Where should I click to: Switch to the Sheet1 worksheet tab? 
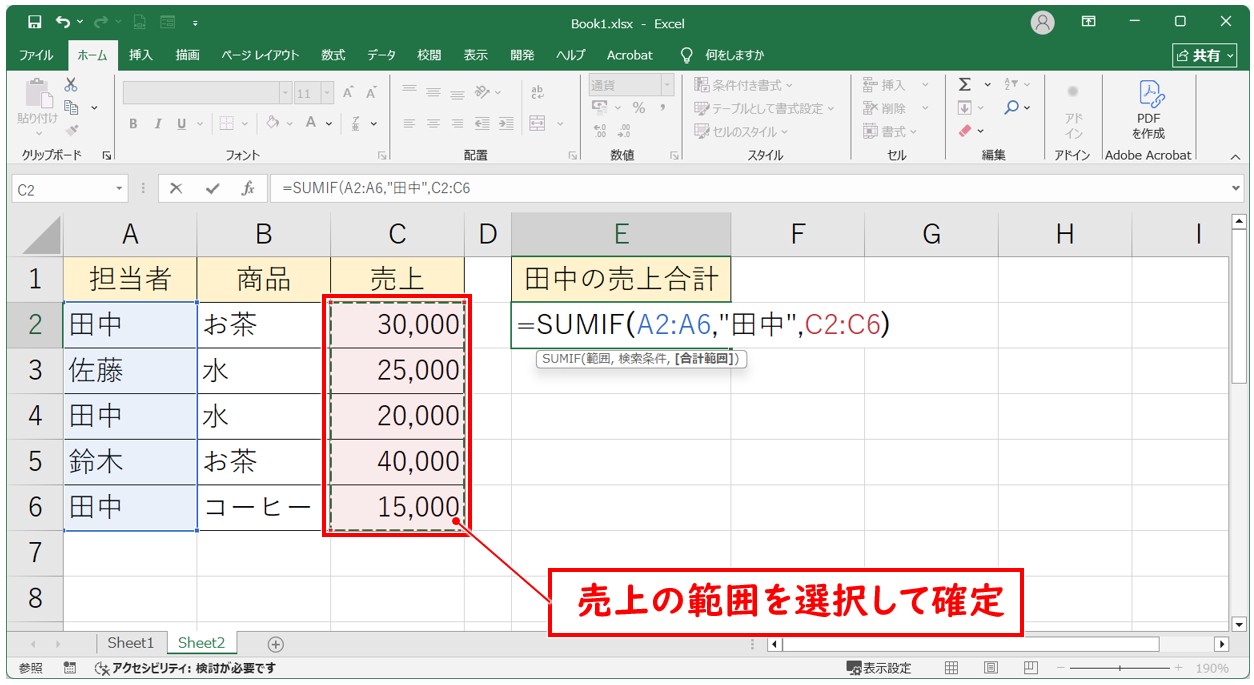[x=131, y=643]
